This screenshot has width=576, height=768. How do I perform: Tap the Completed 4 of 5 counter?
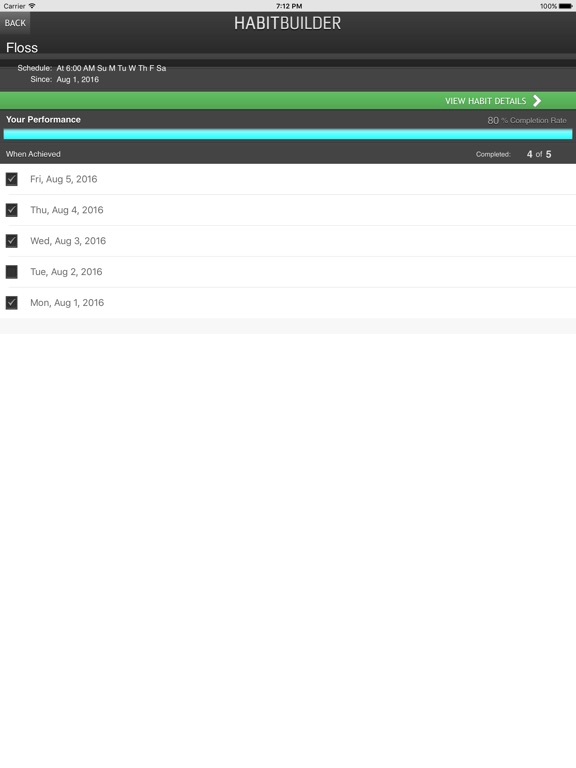513,154
